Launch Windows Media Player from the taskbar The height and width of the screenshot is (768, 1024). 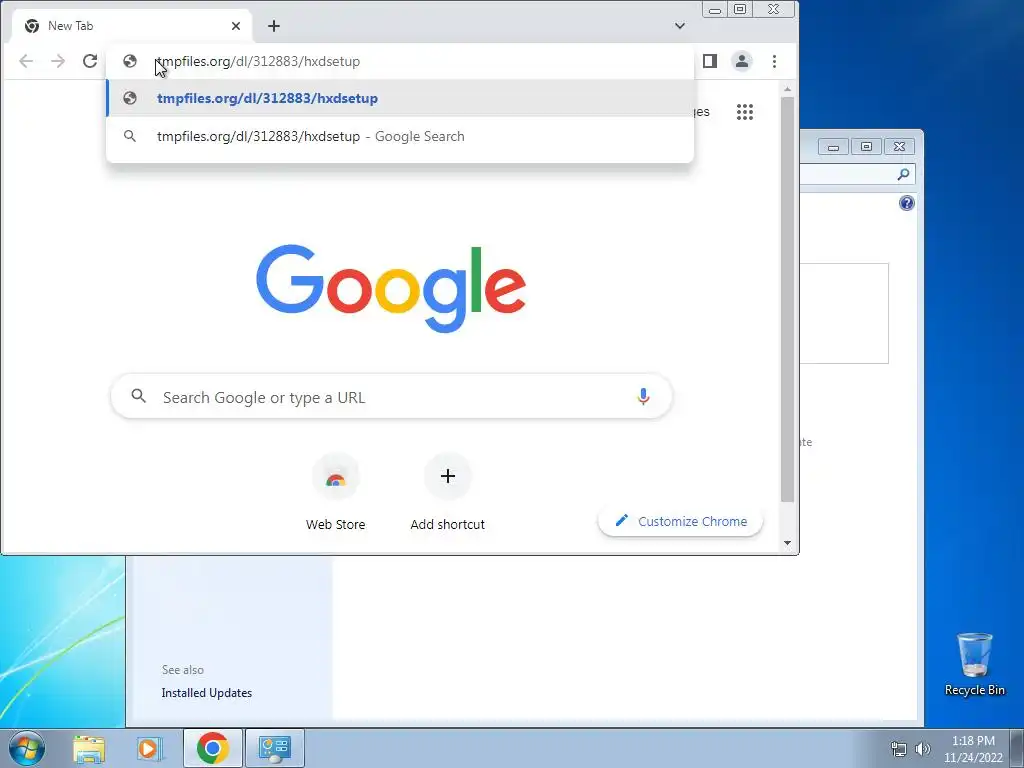coord(149,748)
